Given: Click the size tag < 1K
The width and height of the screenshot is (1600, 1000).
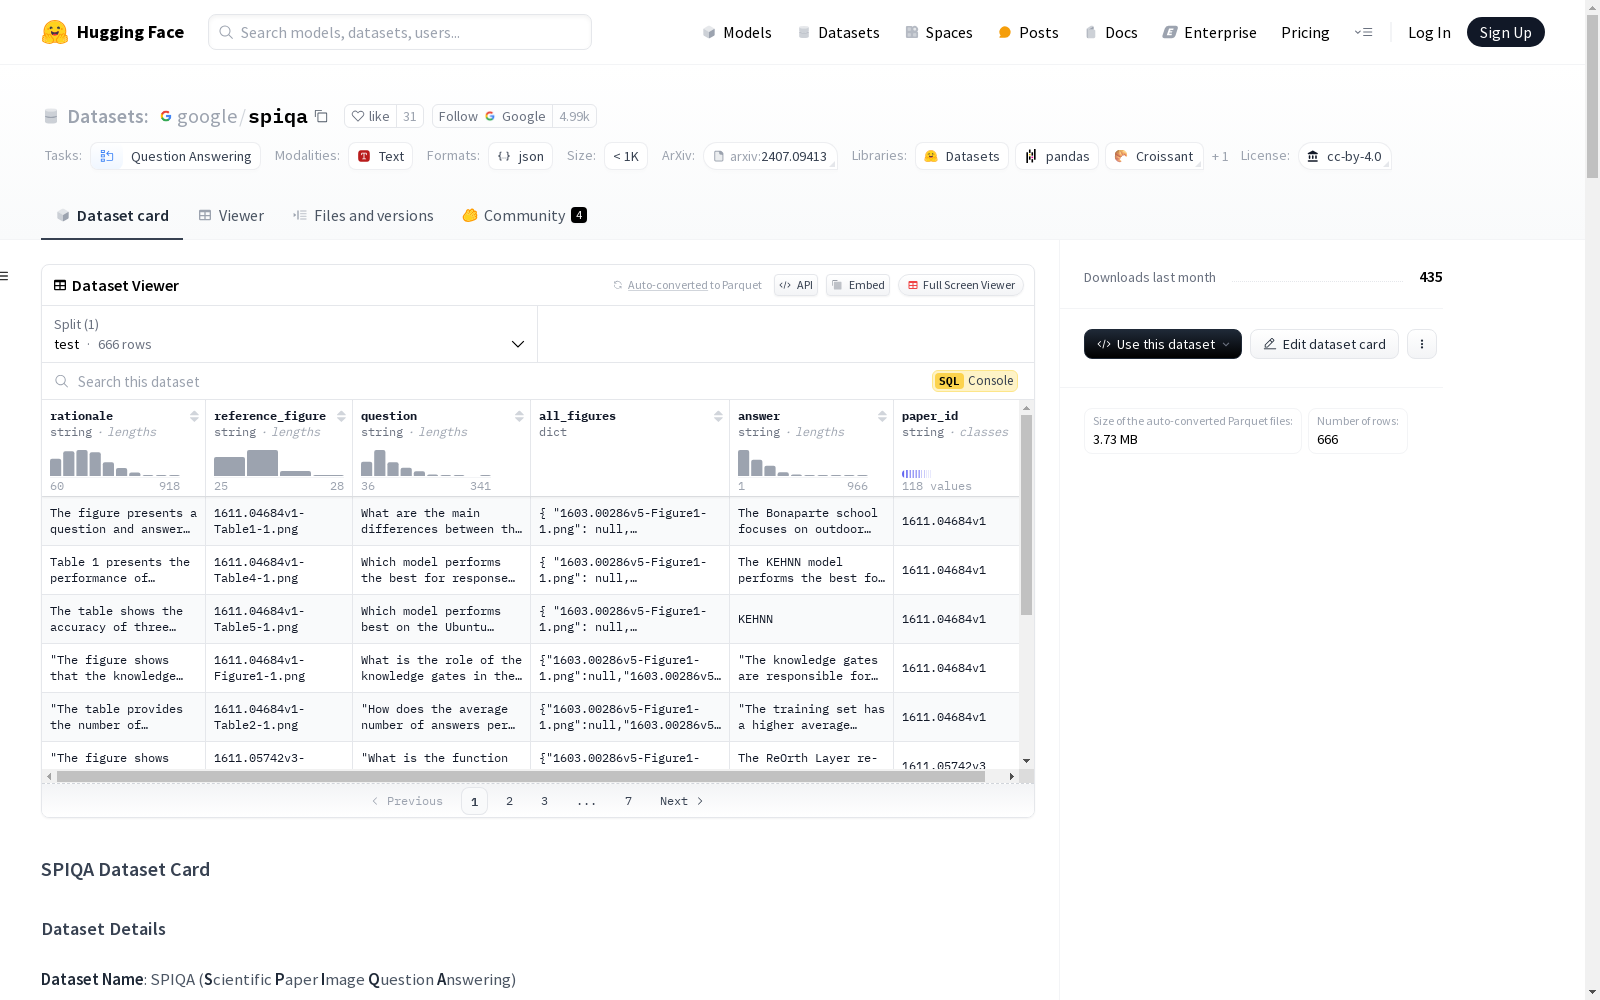Looking at the screenshot, I should 626,156.
